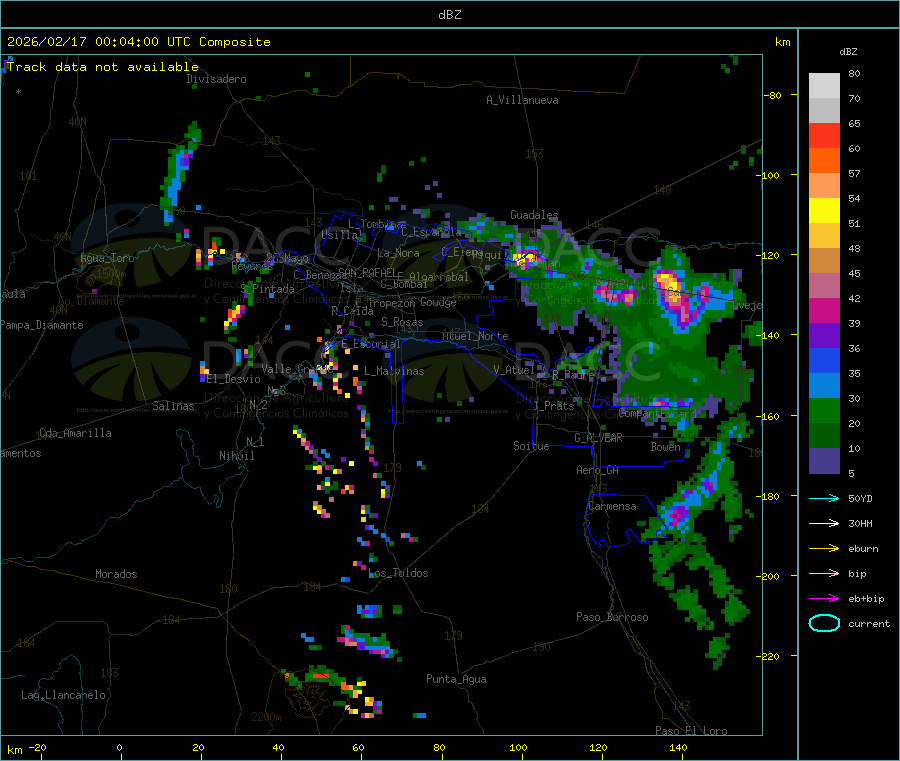This screenshot has width=900, height=761.
Task: Click the 'Paso_Barroso' map label
Action: 612,617
